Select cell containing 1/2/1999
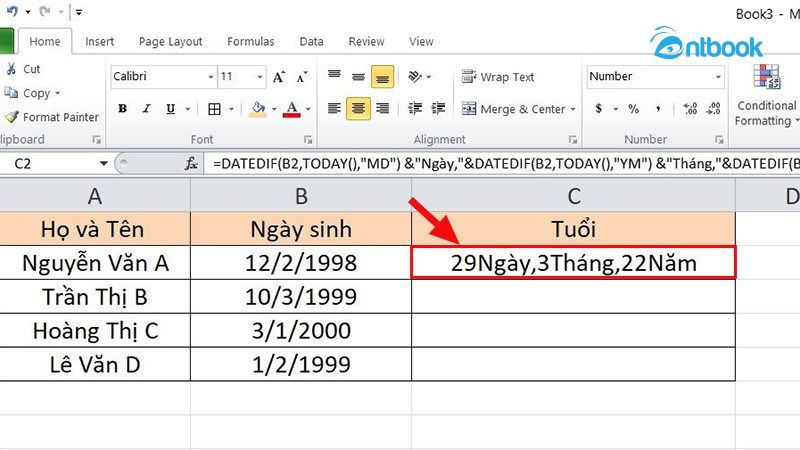 click(301, 364)
